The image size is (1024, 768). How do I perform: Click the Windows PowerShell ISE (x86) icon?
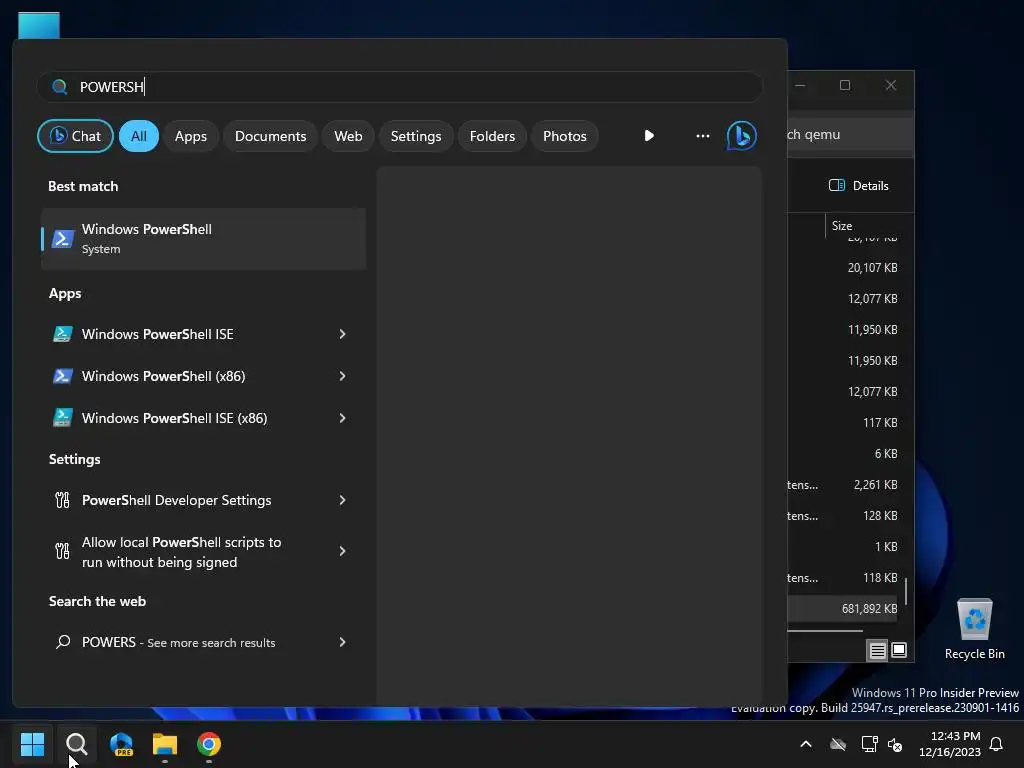click(63, 418)
